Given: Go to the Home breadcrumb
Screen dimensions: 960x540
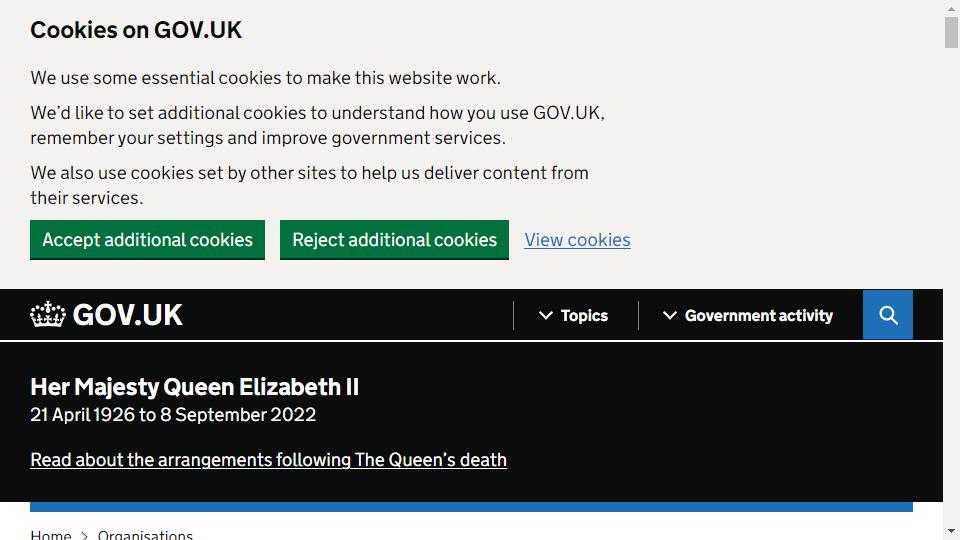Looking at the screenshot, I should point(51,535).
